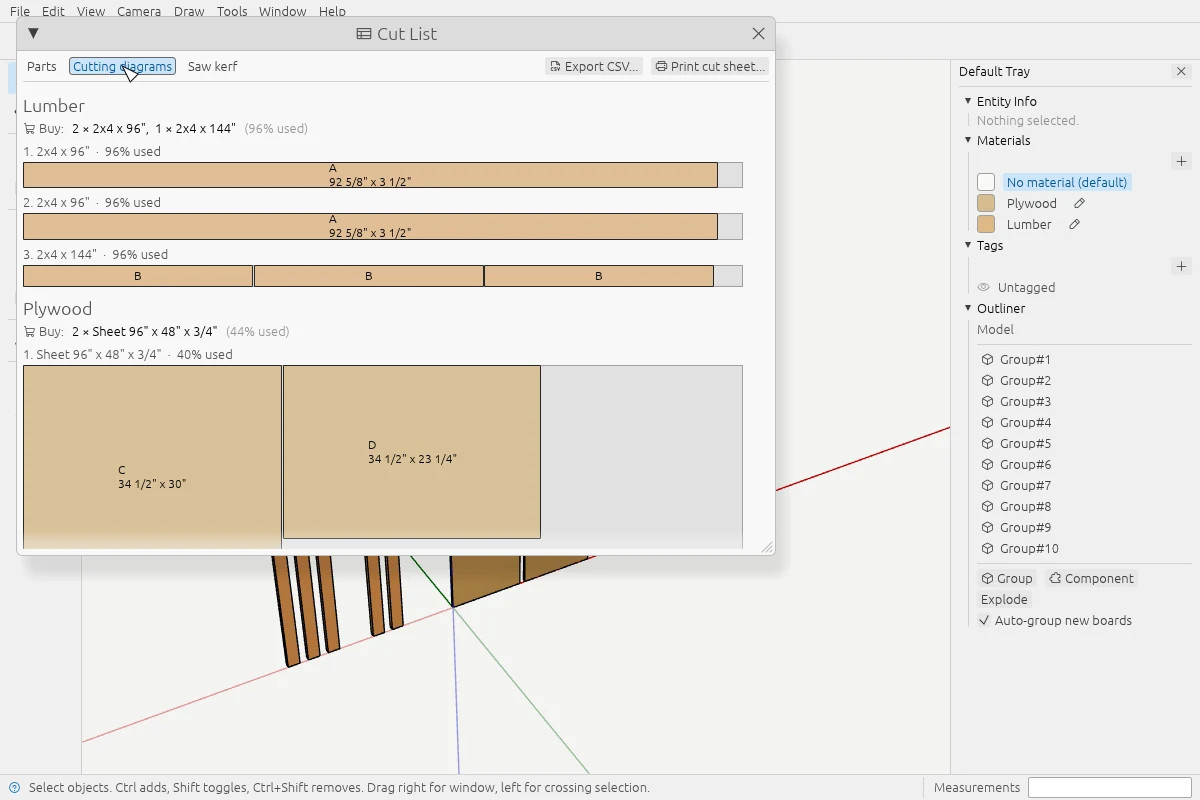Edit the Lumber material with pencil icon
Image resolution: width=1200 pixels, height=800 pixels.
click(x=1075, y=225)
